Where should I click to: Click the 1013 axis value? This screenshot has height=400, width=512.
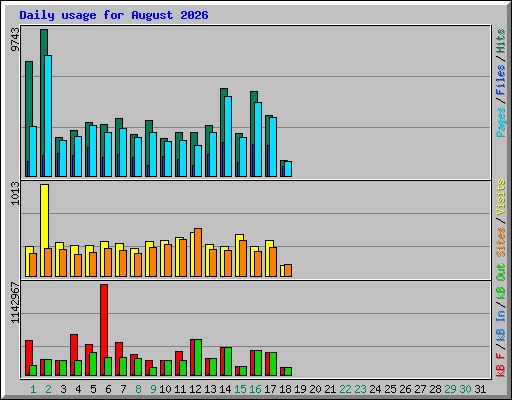tap(15, 193)
